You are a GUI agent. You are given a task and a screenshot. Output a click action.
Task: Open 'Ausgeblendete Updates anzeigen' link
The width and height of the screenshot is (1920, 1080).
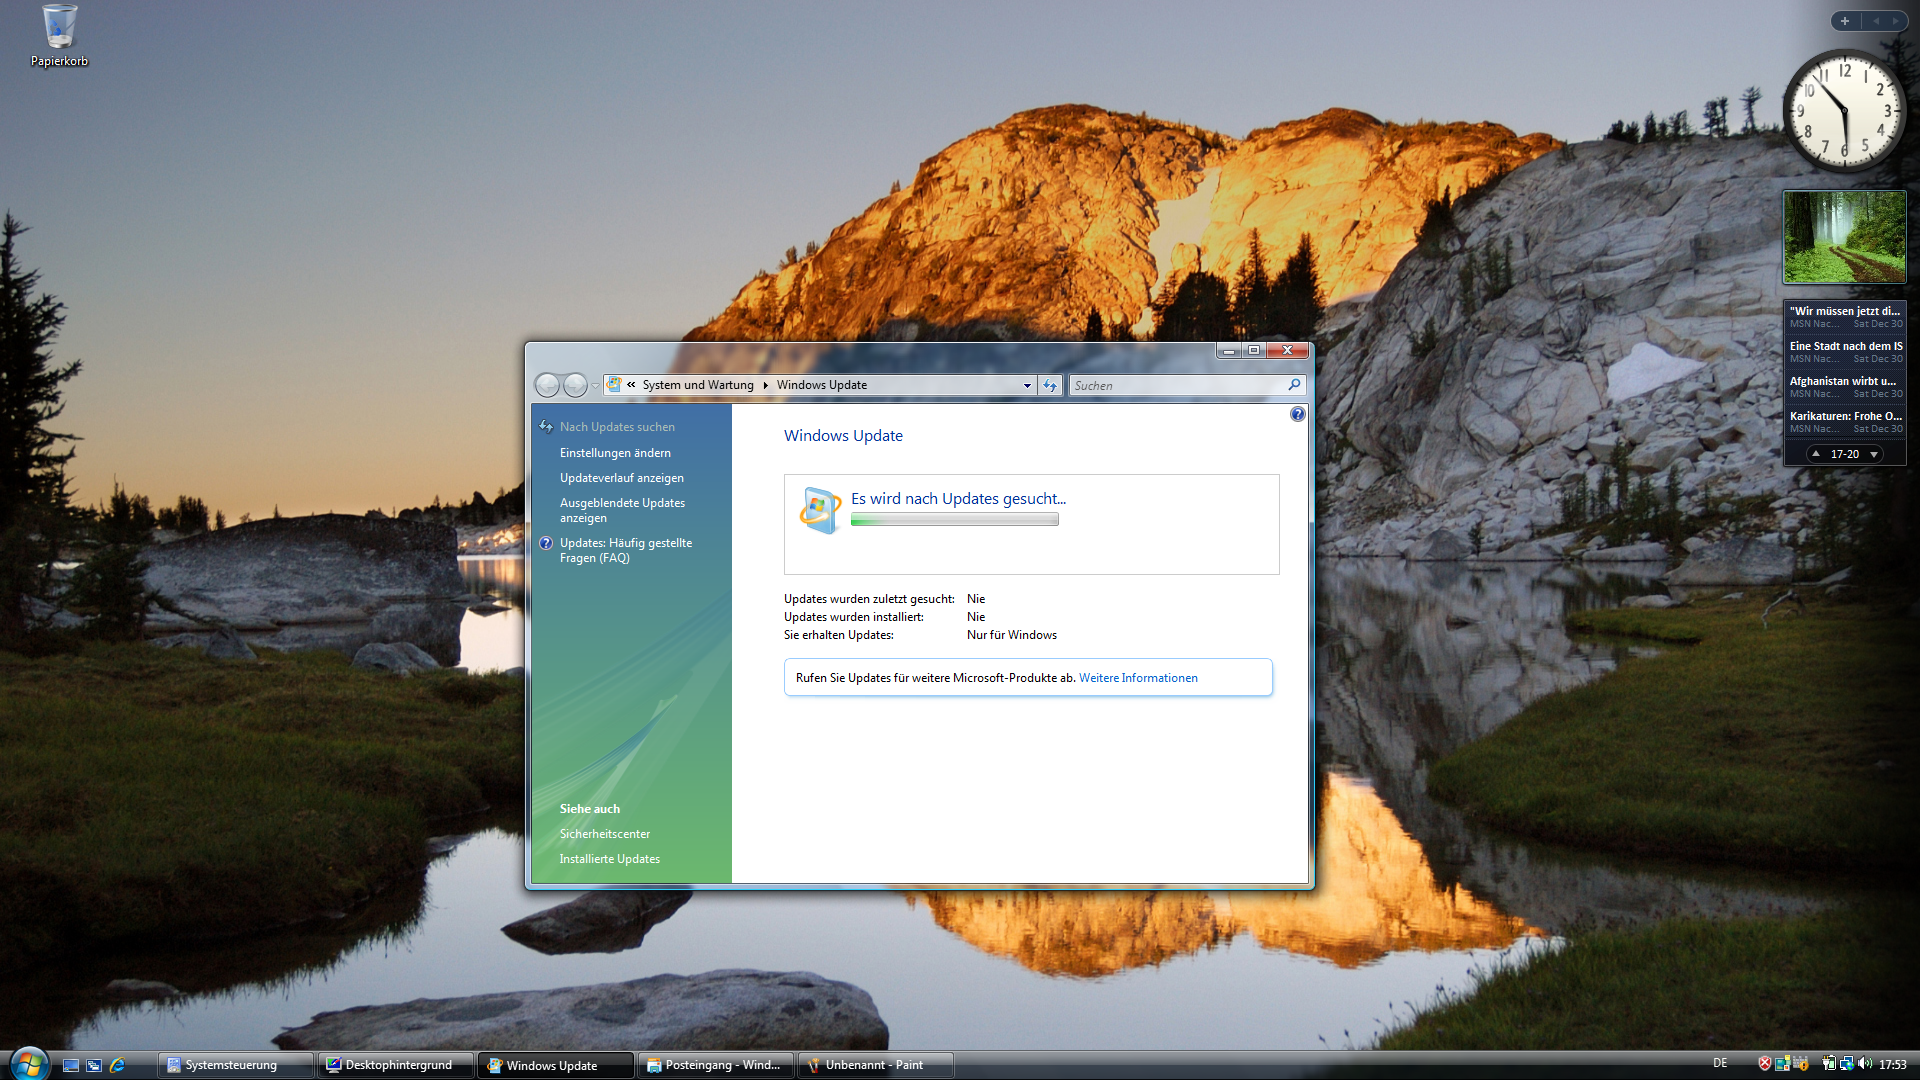[622, 510]
